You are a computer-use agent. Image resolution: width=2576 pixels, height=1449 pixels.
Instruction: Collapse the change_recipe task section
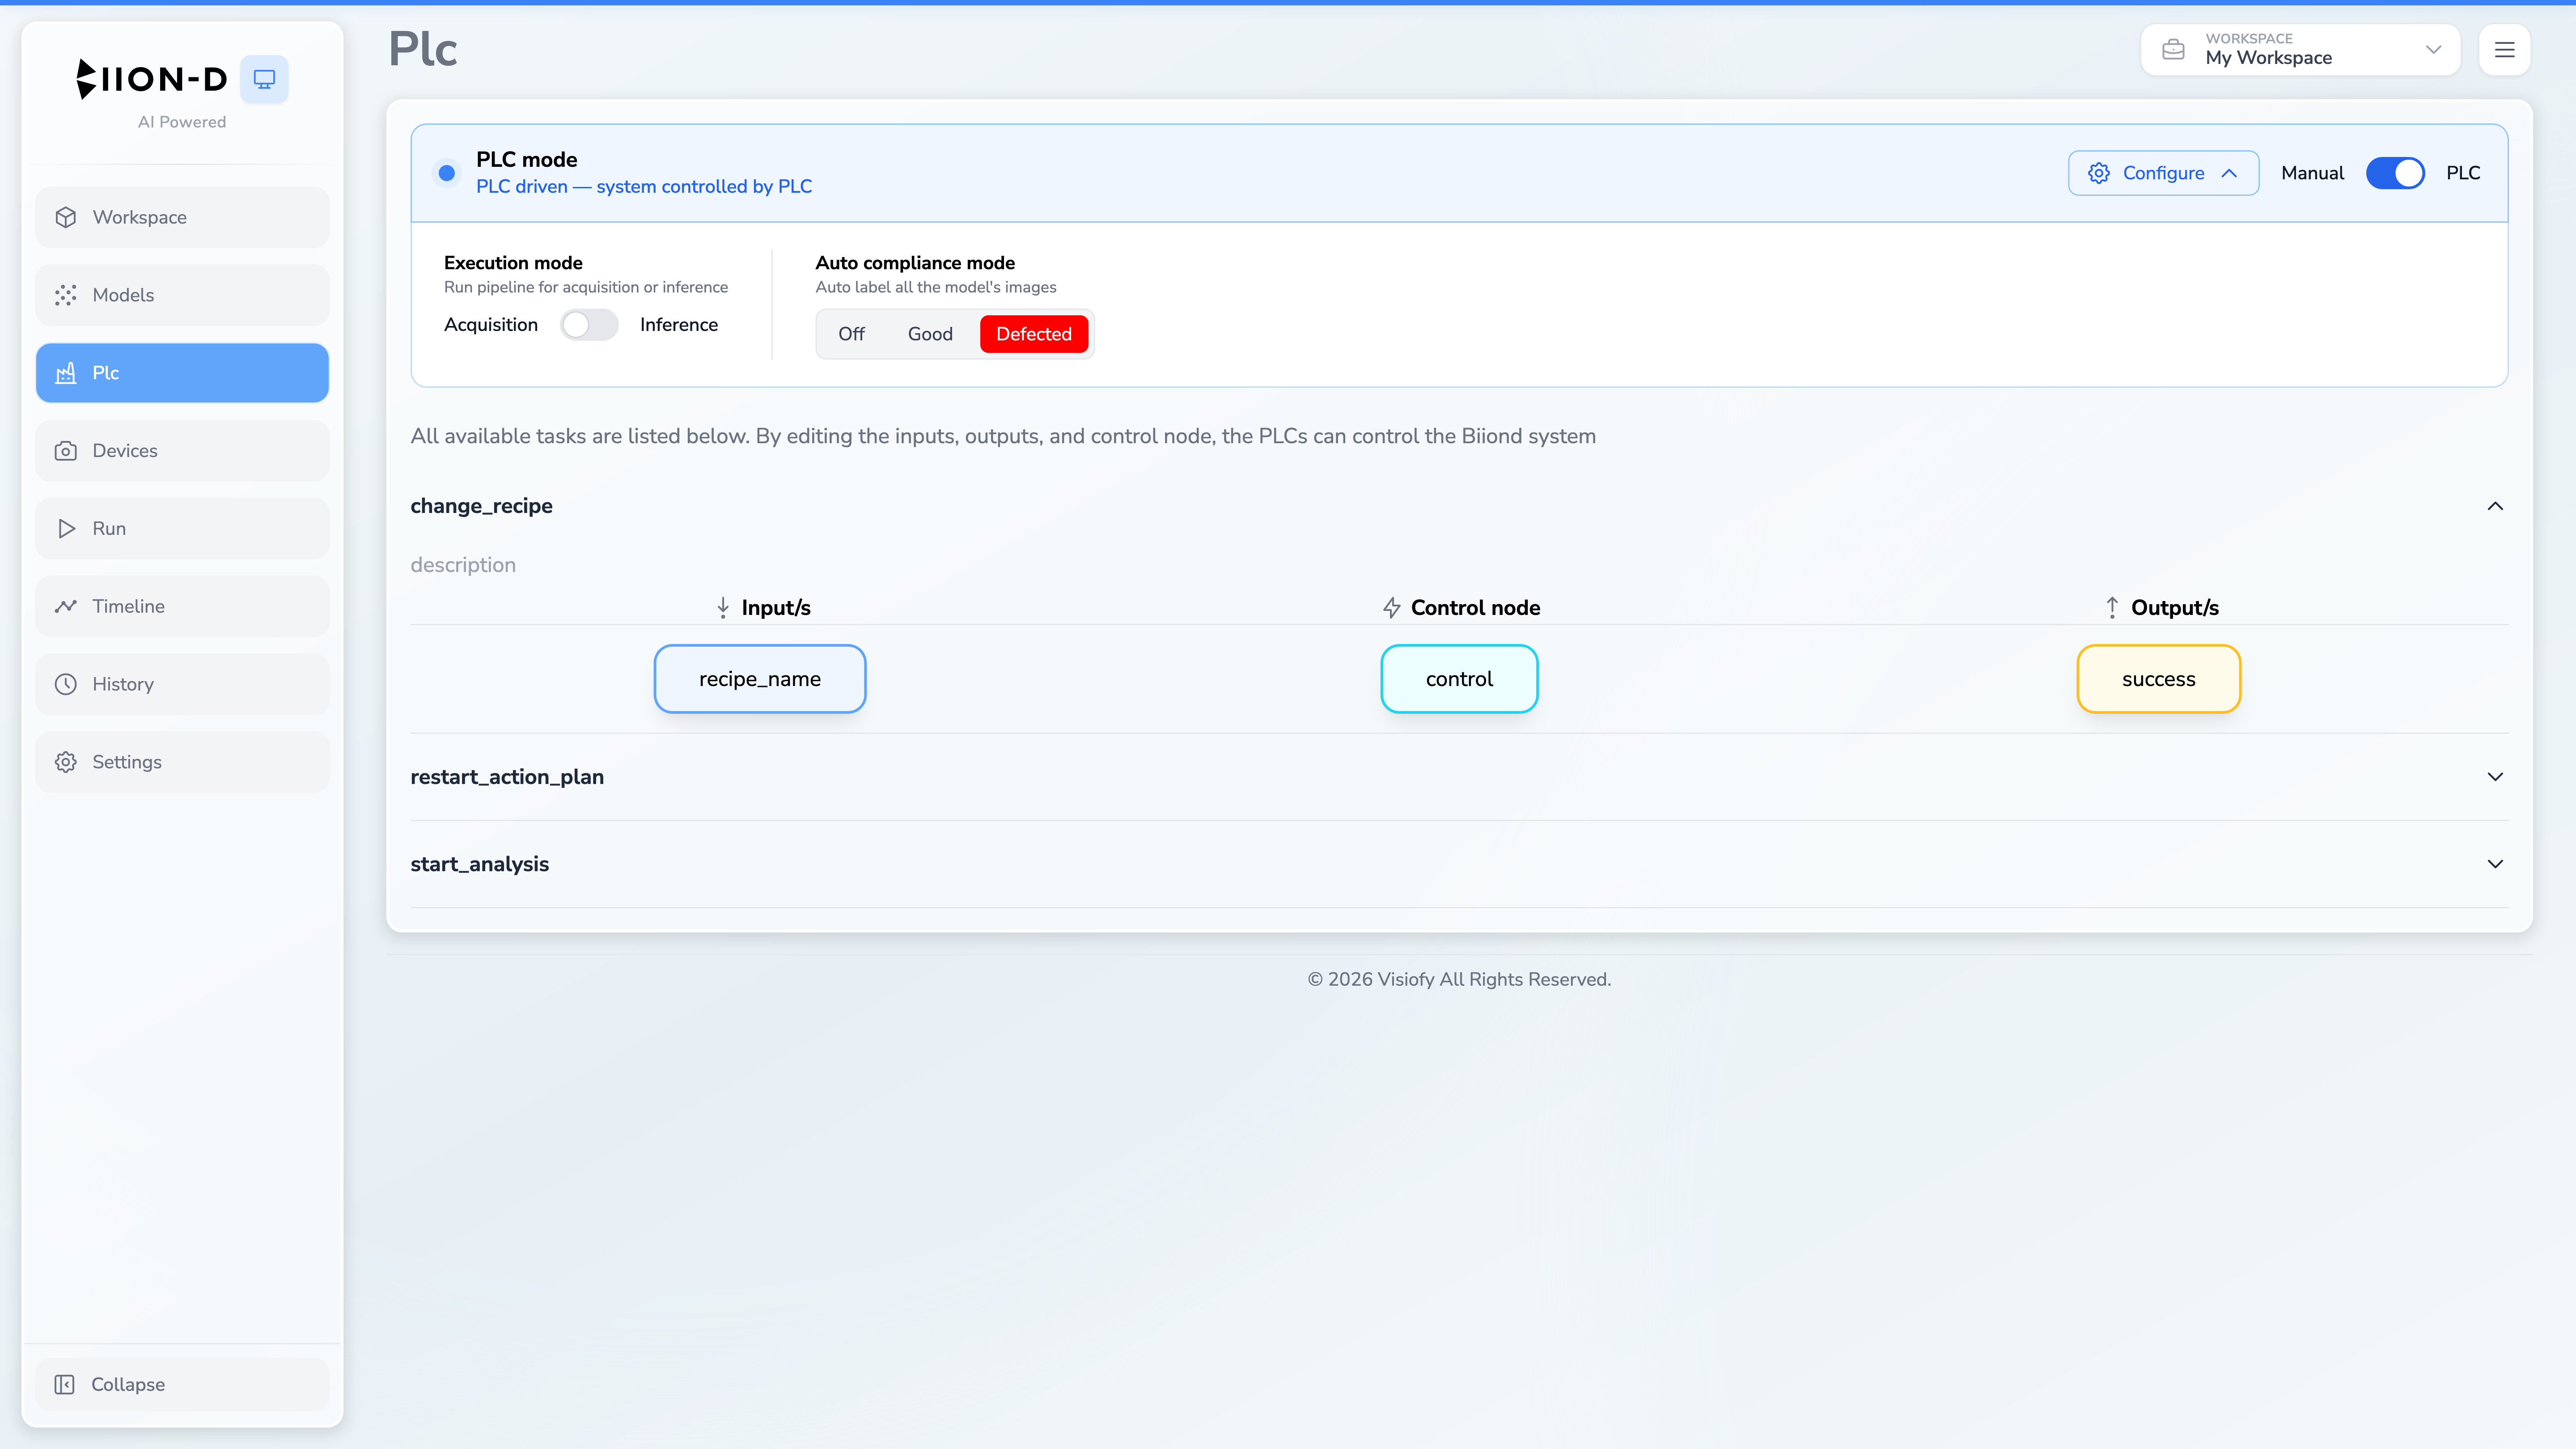point(2495,506)
